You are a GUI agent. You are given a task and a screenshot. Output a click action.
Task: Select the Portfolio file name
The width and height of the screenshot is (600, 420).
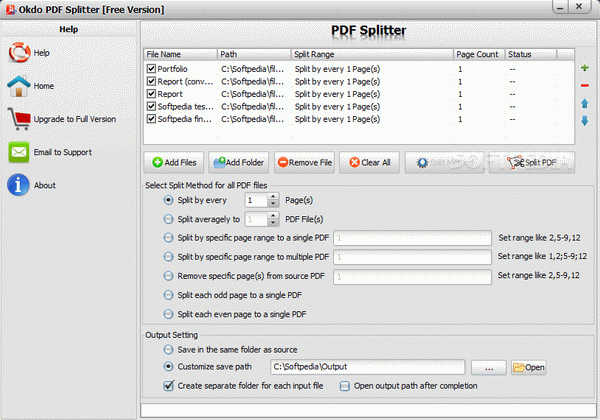click(x=173, y=69)
